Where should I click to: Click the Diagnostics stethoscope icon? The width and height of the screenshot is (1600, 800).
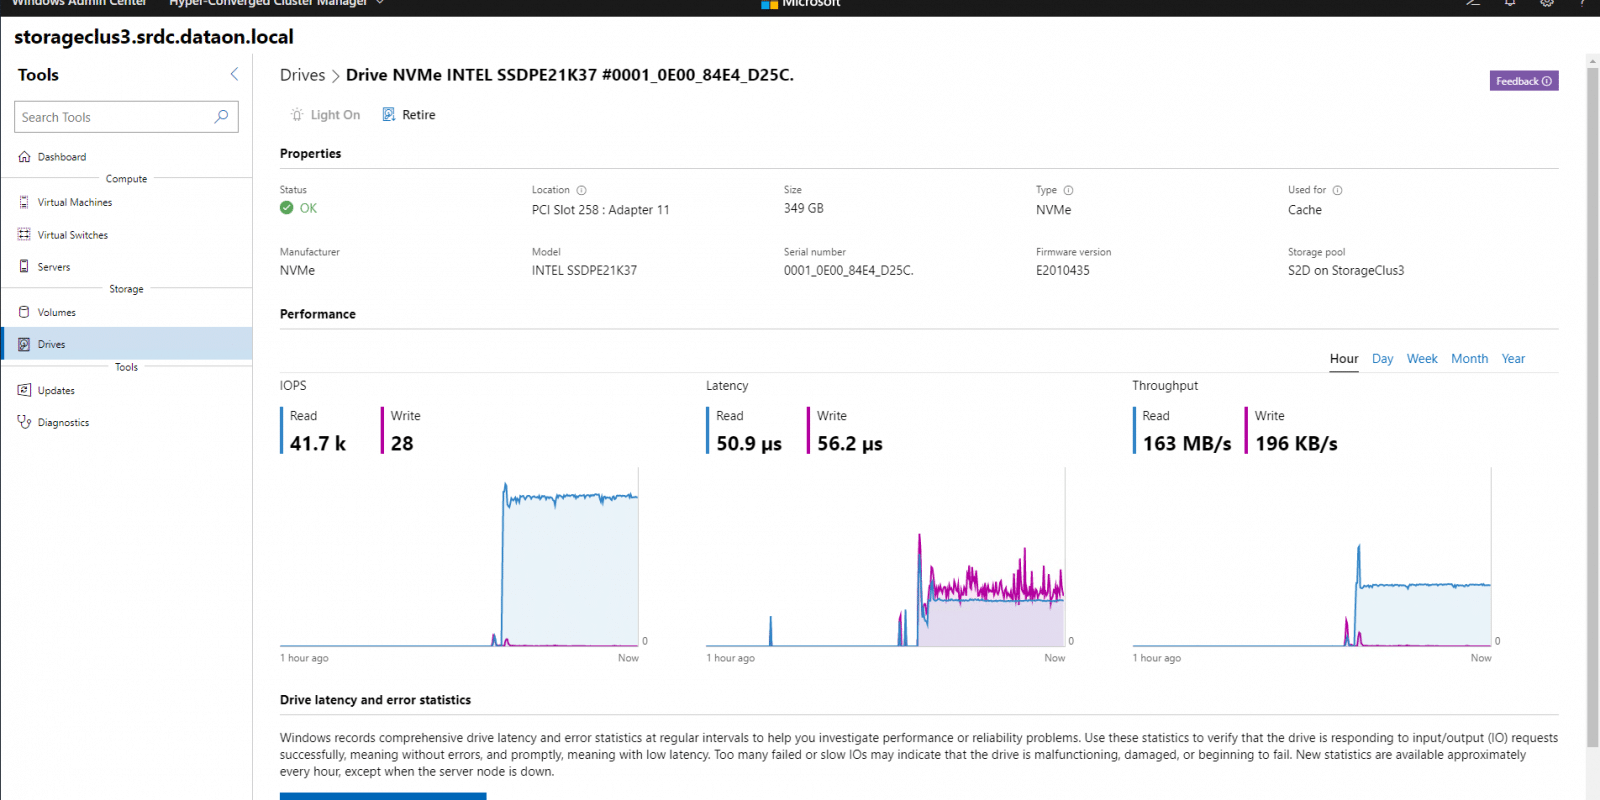(24, 422)
